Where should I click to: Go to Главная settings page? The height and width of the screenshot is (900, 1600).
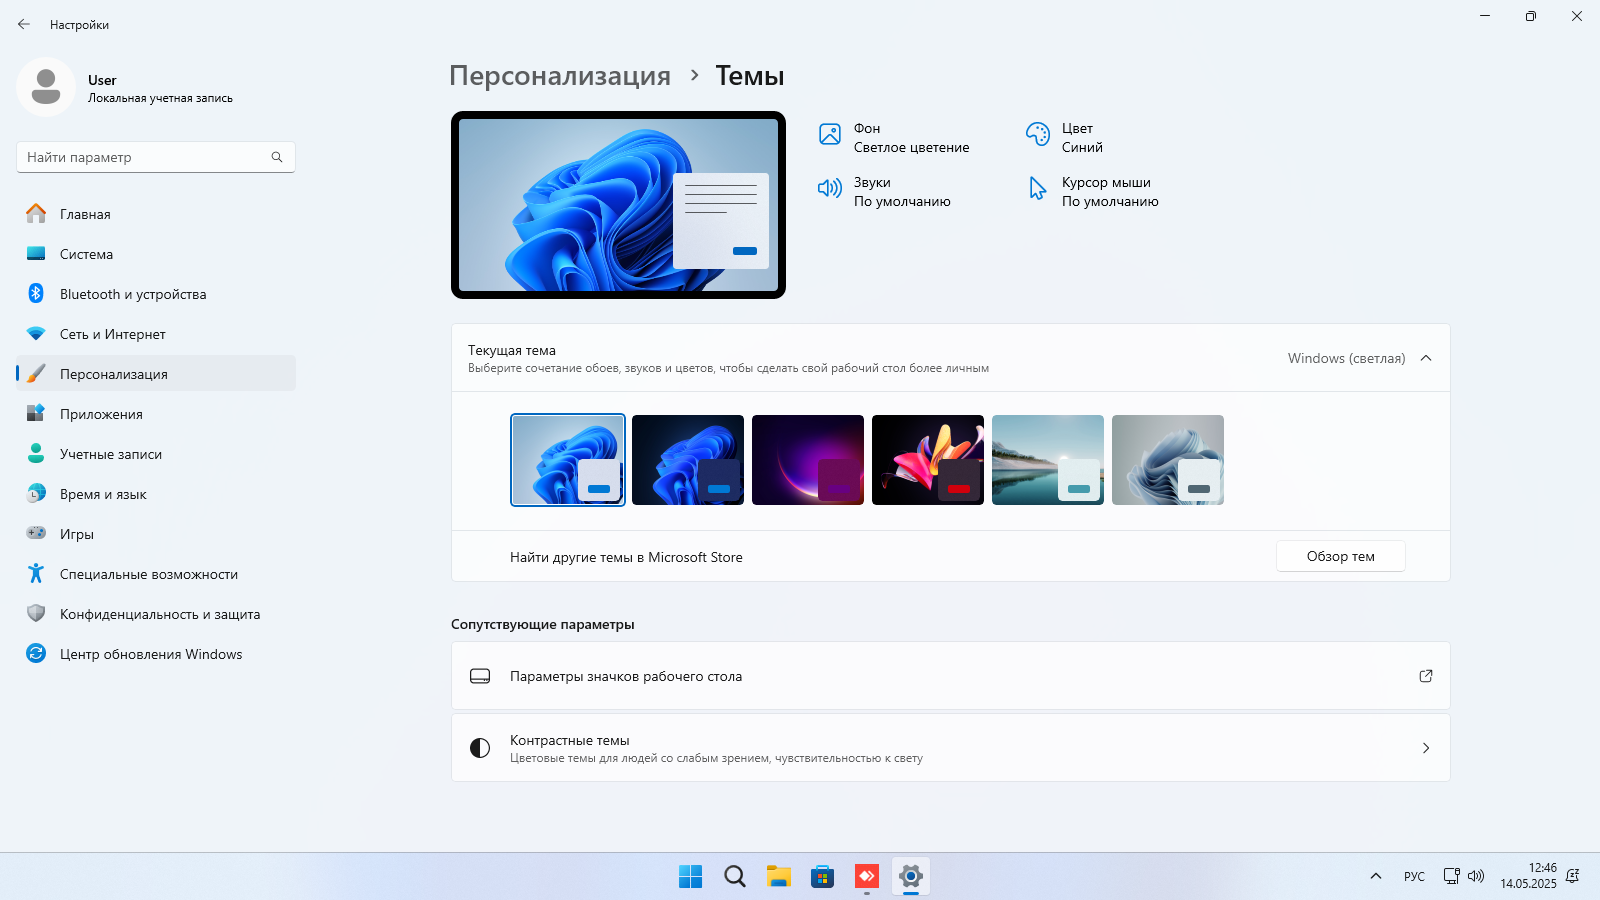pos(156,214)
